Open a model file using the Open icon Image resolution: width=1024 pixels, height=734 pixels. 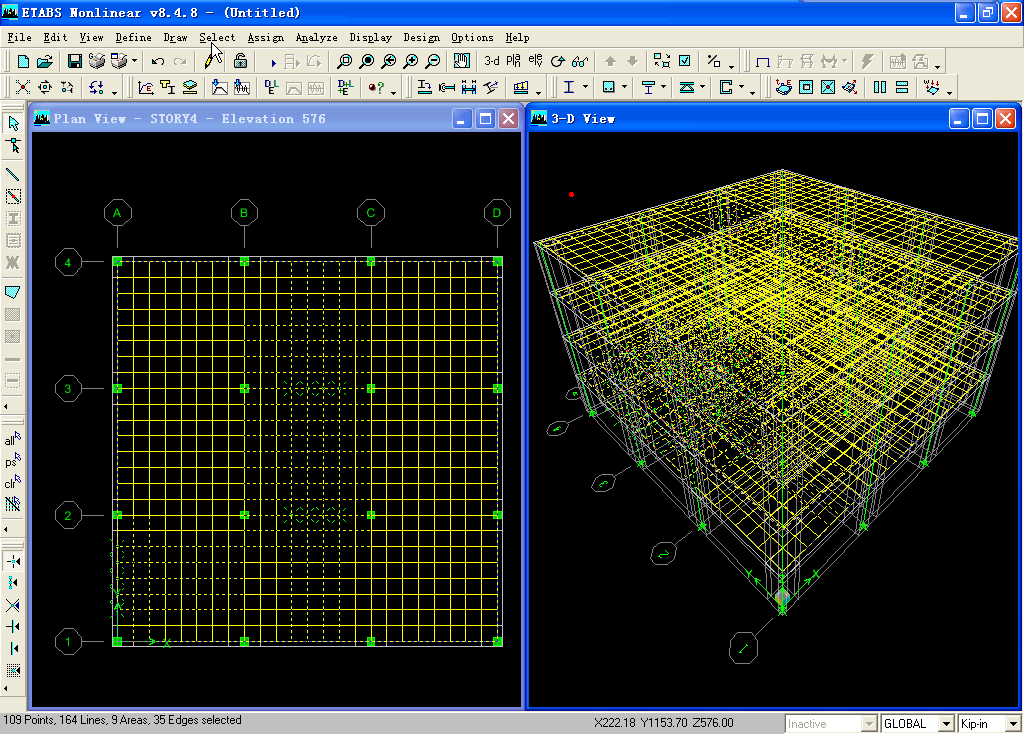(45, 61)
